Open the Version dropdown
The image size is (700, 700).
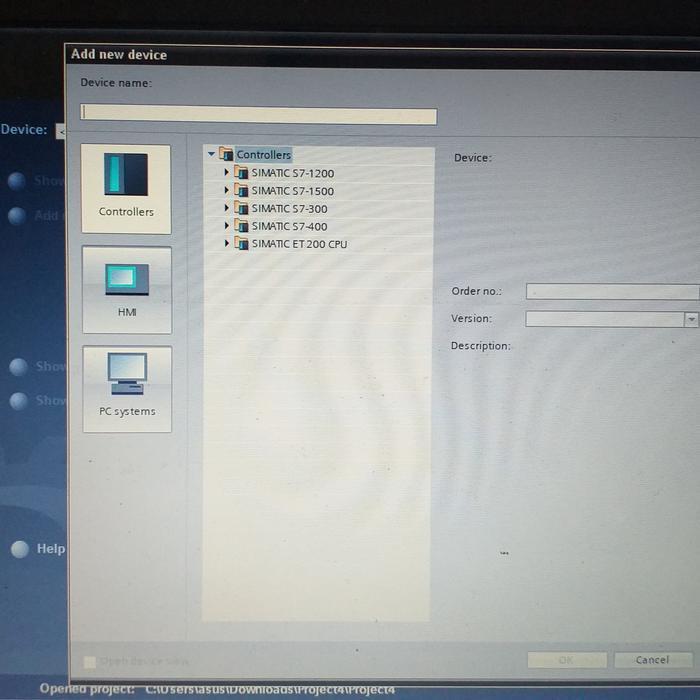click(691, 319)
